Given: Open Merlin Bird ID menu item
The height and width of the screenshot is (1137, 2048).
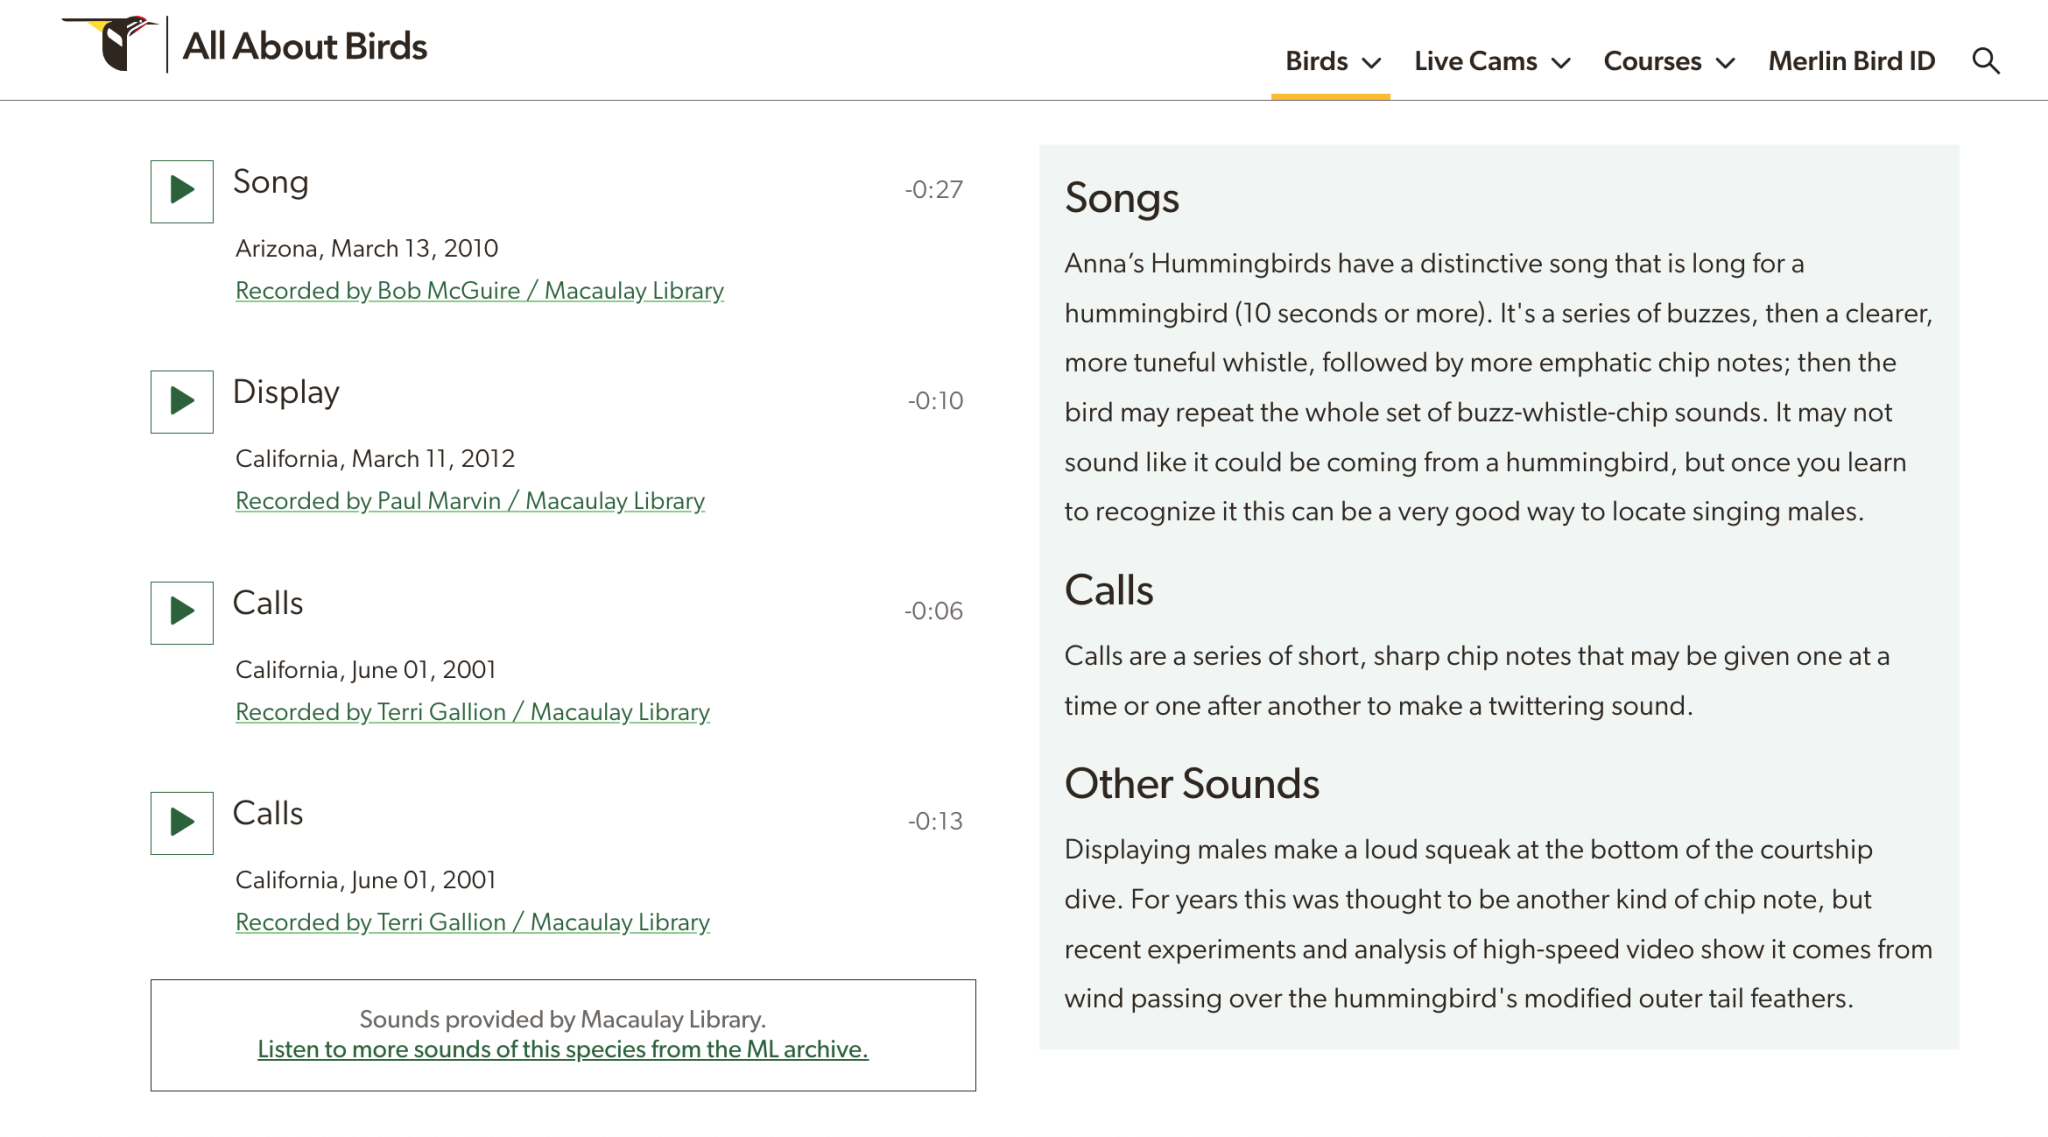Looking at the screenshot, I should [x=1851, y=61].
